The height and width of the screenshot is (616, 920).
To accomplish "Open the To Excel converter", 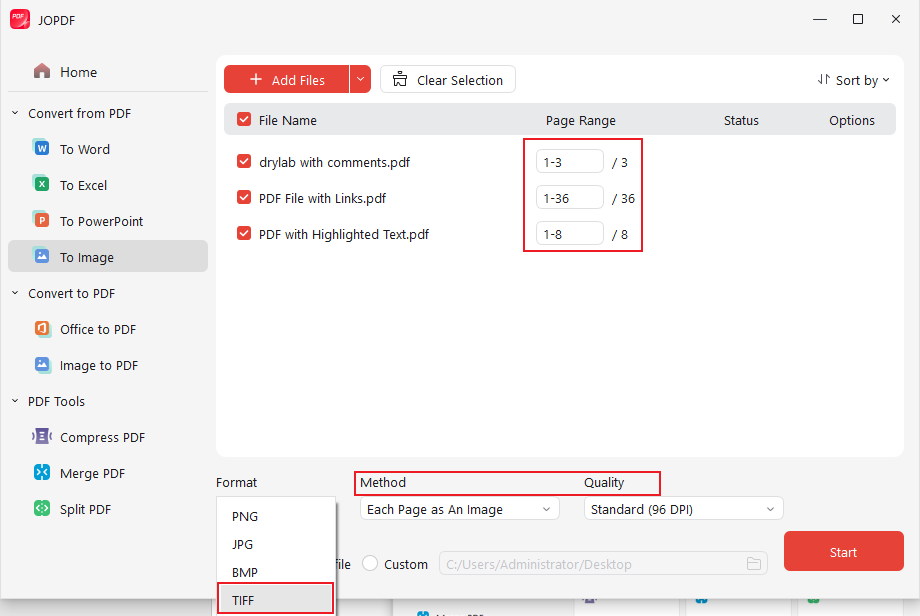I will 83,185.
